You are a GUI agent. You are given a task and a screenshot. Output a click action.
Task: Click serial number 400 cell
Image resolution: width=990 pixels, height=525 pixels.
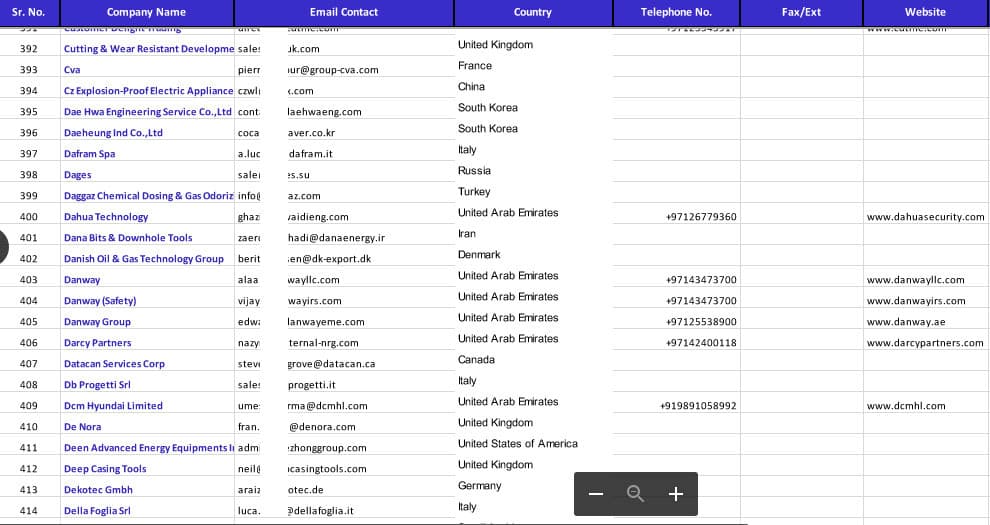[x=29, y=217]
